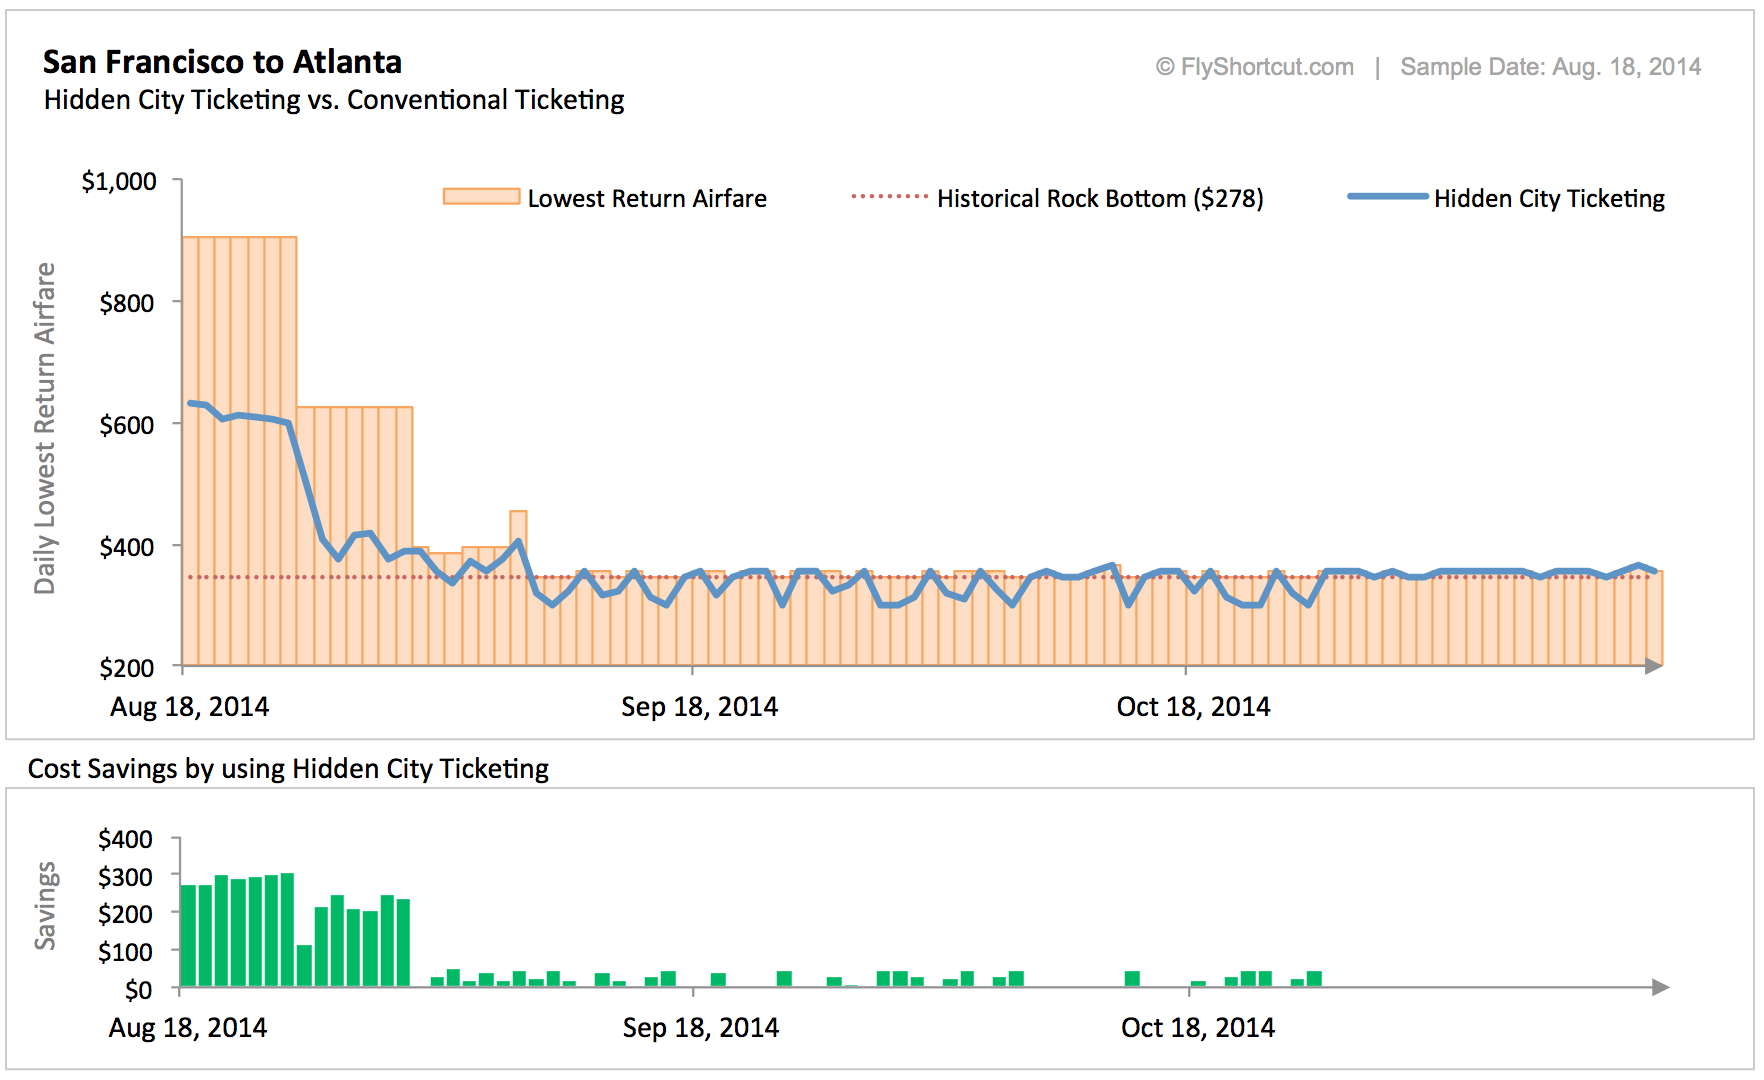Click the Historical Rock Bottom ($278) legend label

point(1100,198)
